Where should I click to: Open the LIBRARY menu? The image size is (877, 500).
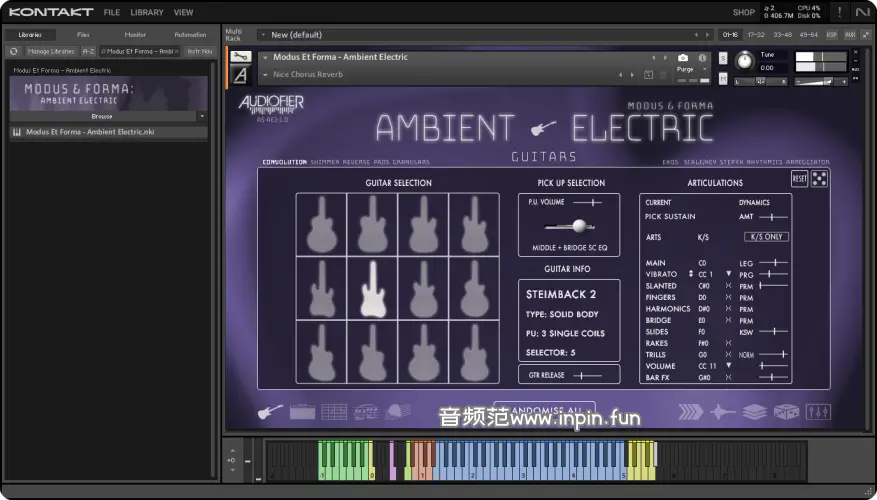click(146, 12)
